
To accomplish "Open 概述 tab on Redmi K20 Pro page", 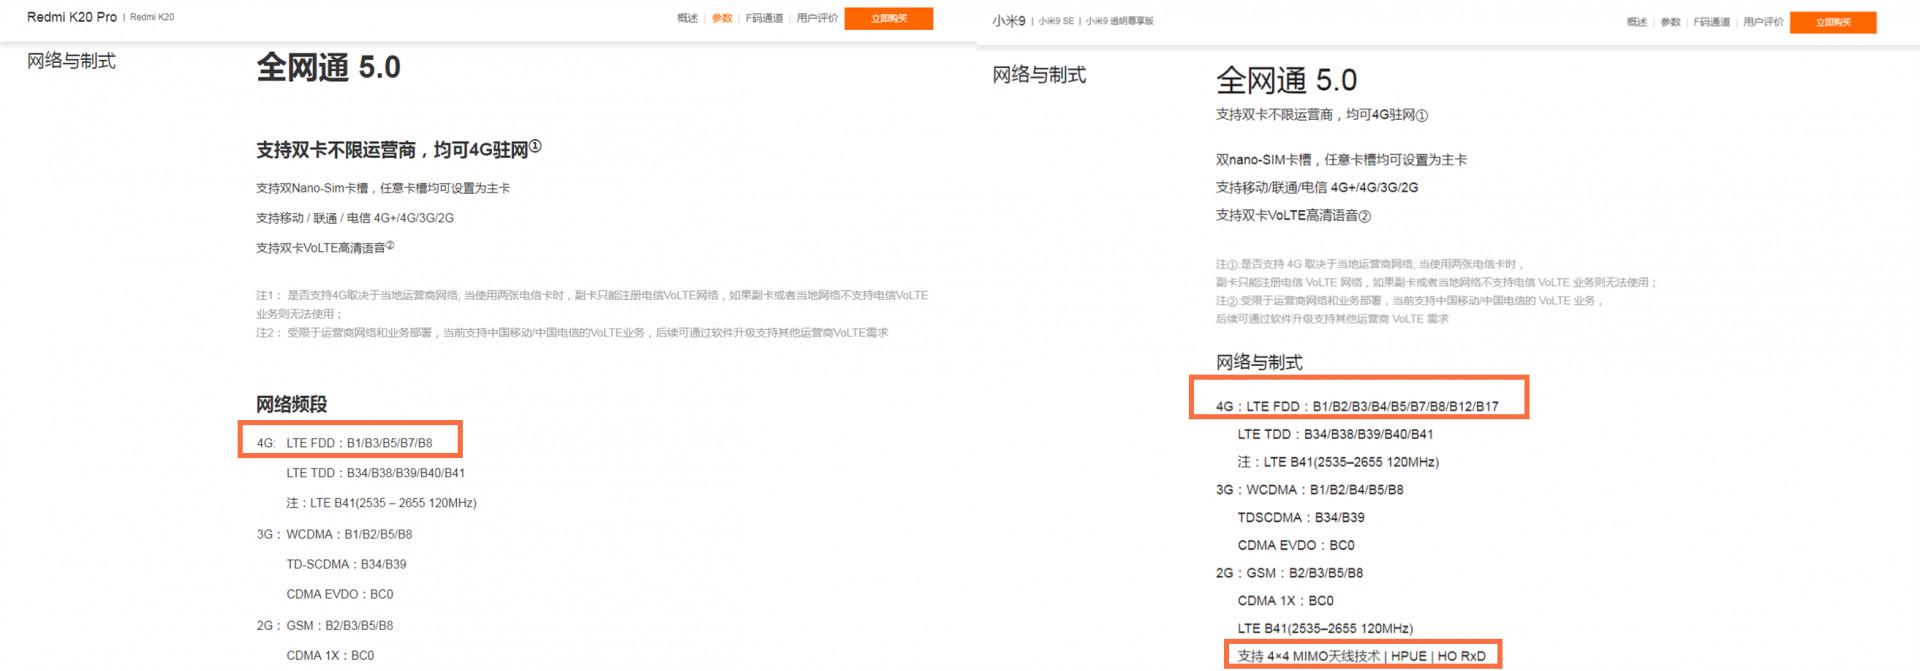I will (x=687, y=18).
